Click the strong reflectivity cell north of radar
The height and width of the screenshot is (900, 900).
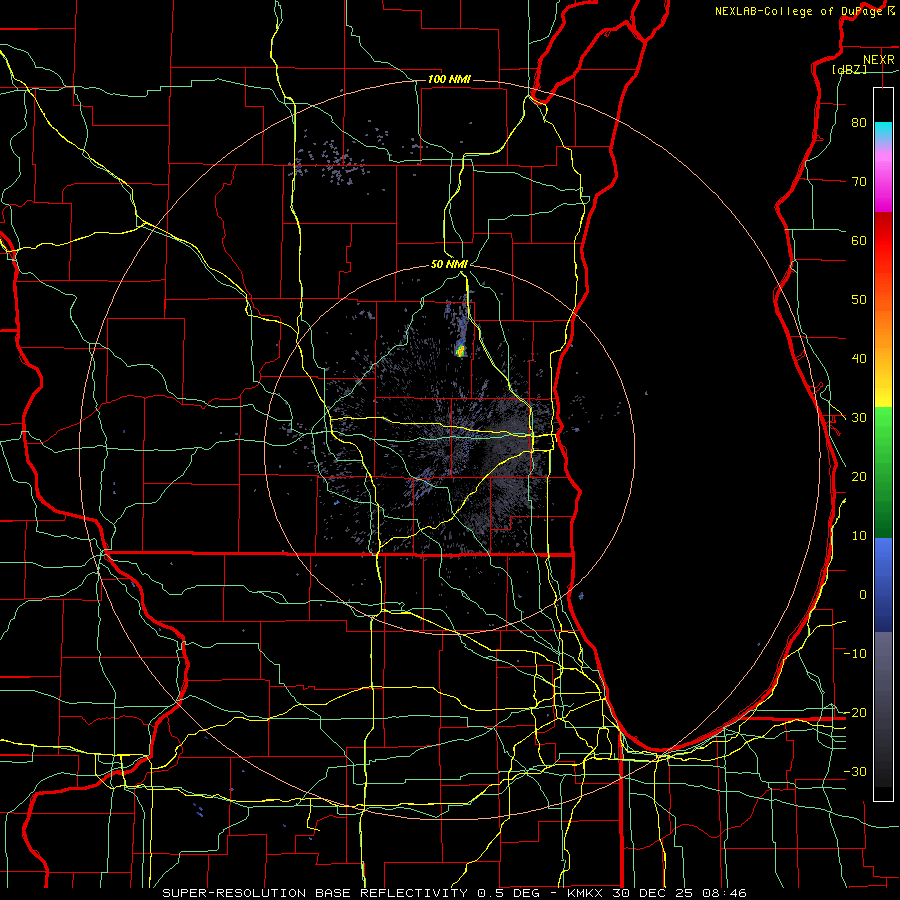coord(460,349)
